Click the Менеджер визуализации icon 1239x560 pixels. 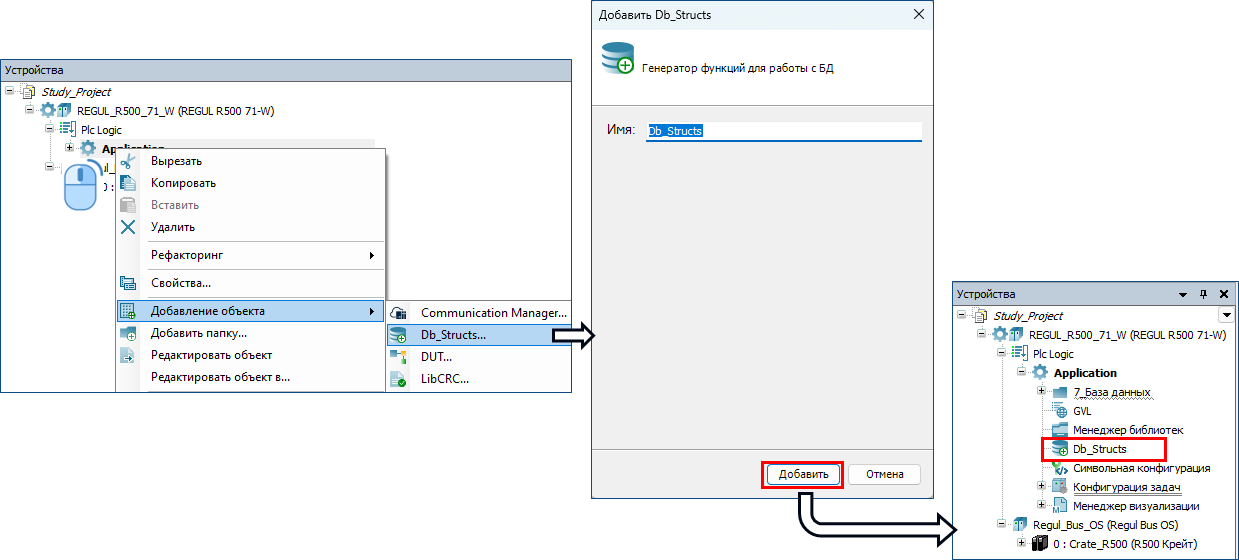click(x=1060, y=506)
